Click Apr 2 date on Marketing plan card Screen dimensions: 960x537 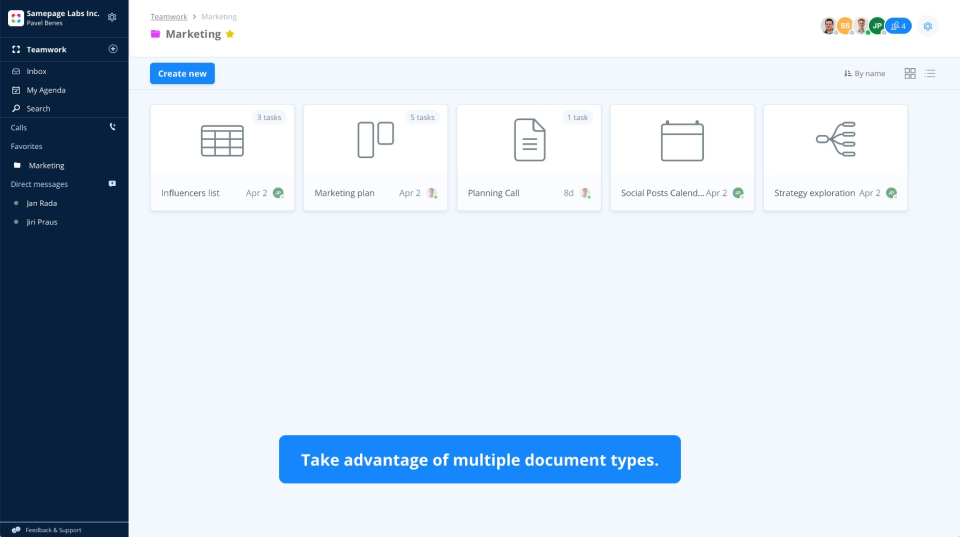point(410,193)
